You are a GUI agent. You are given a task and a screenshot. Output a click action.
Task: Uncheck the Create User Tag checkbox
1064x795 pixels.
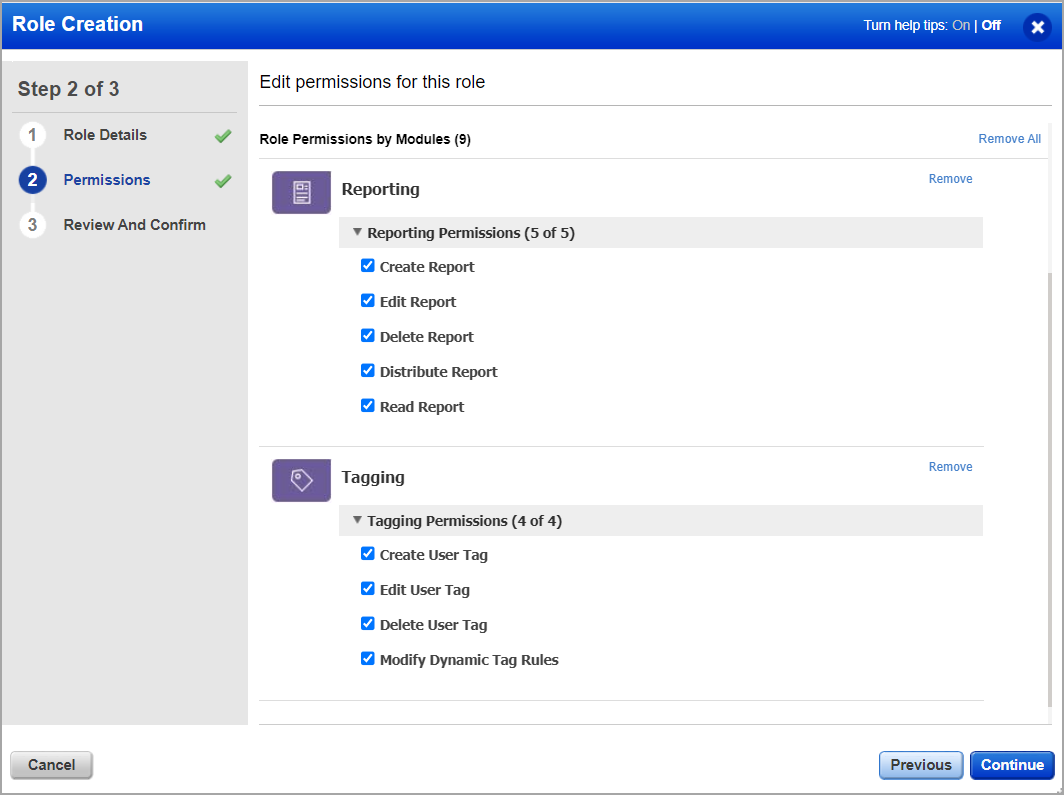coord(368,554)
